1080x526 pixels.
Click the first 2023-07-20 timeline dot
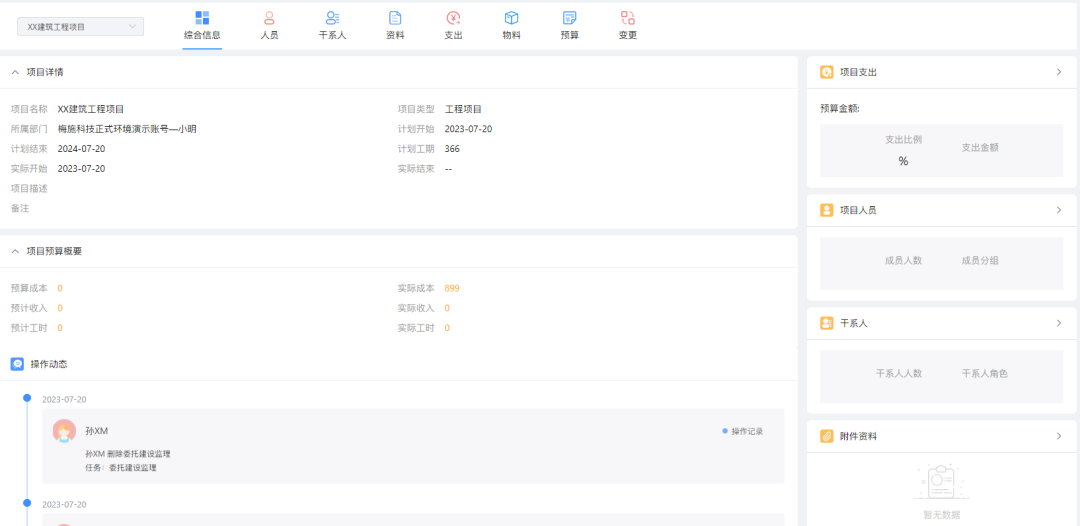click(27, 398)
